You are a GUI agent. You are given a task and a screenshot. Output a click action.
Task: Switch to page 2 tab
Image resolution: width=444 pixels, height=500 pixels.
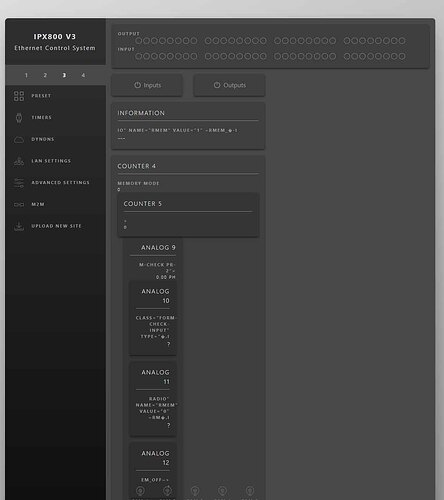[x=45, y=75]
